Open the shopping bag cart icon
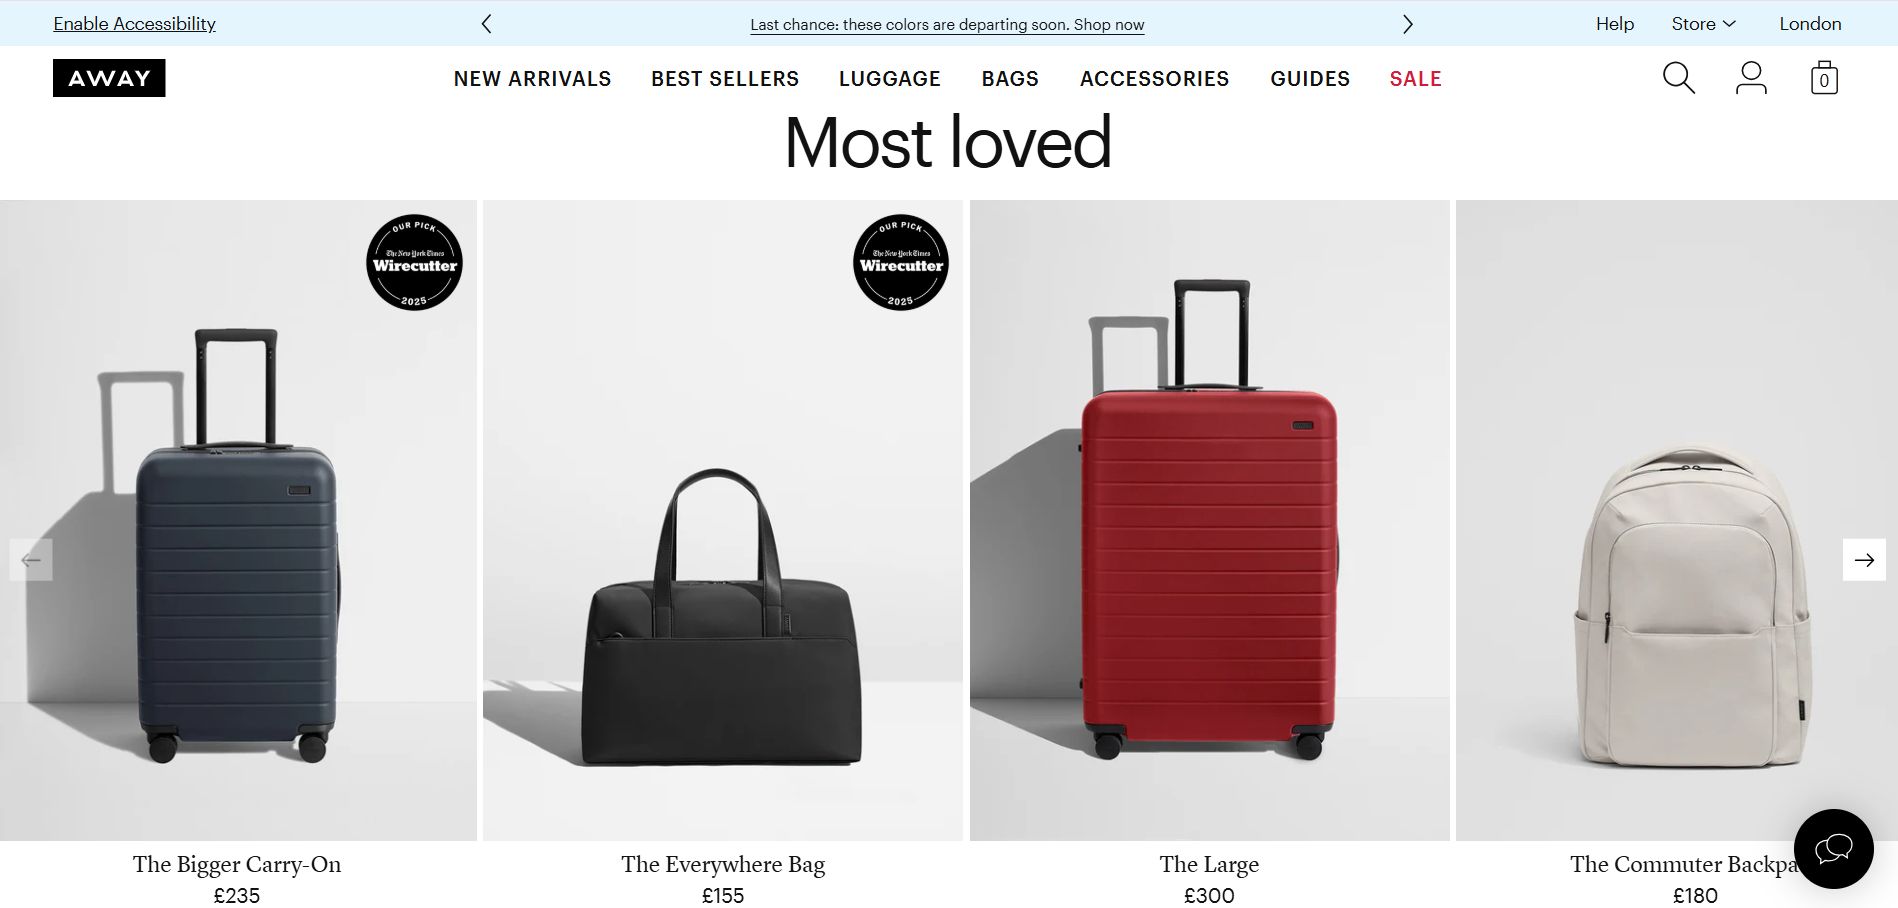Viewport: 1898px width, 908px height. 1824,78
